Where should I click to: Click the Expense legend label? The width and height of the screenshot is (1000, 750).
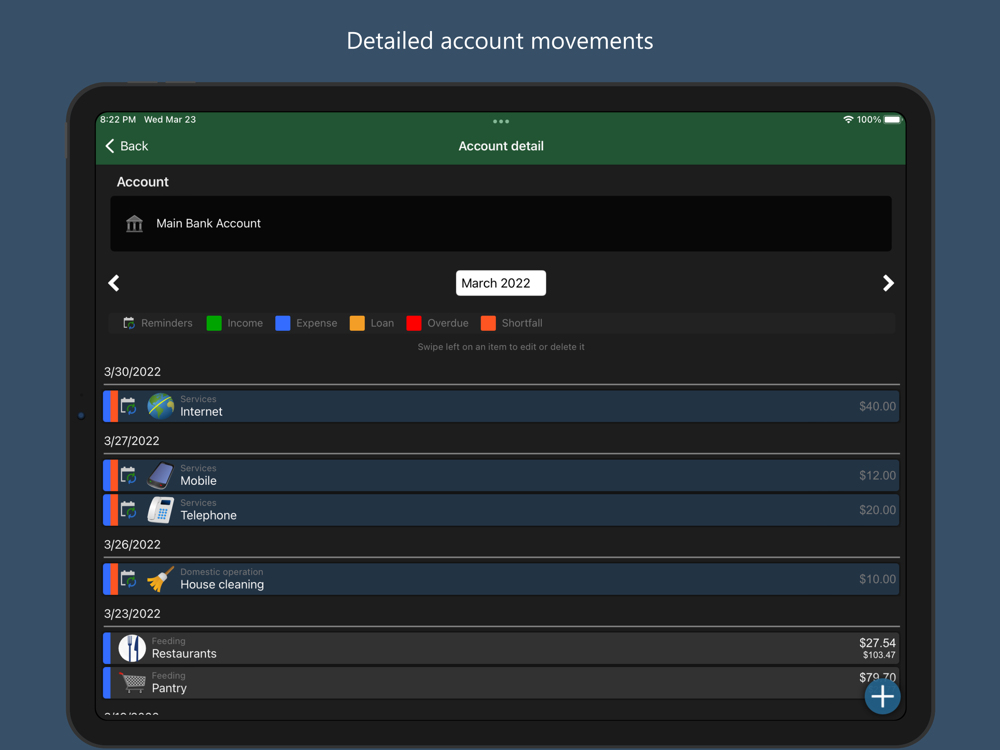(x=316, y=323)
